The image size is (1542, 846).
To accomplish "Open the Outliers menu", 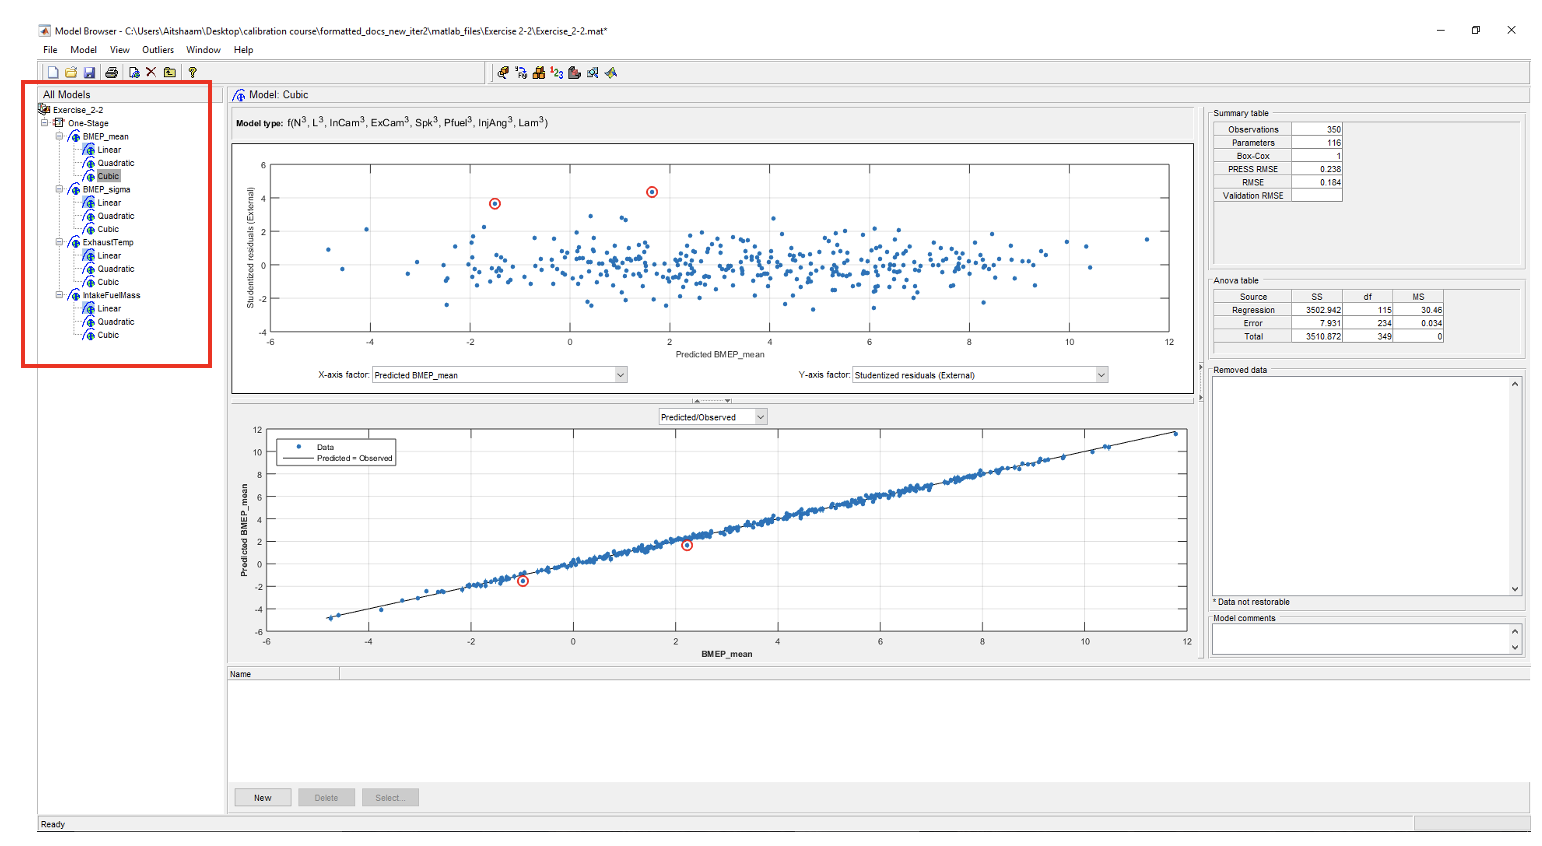I will 158,50.
